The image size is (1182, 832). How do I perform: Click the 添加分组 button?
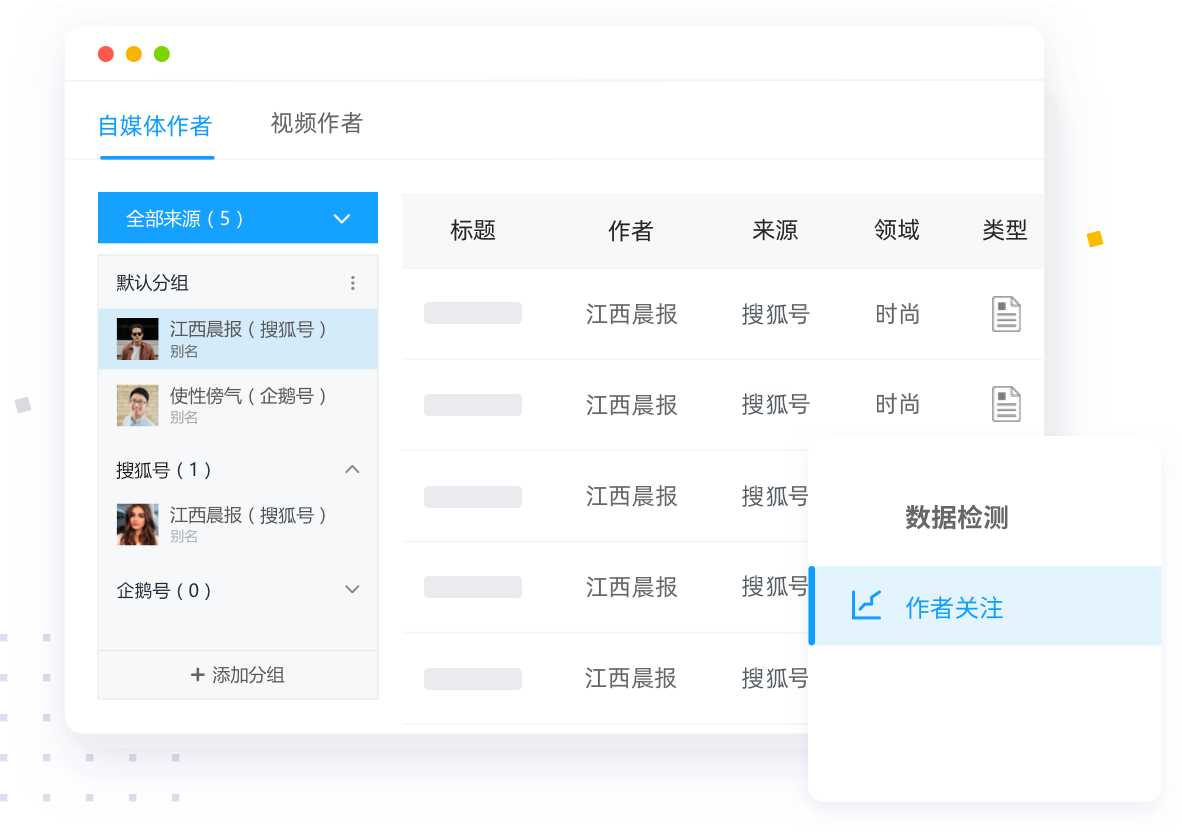pyautogui.click(x=238, y=675)
